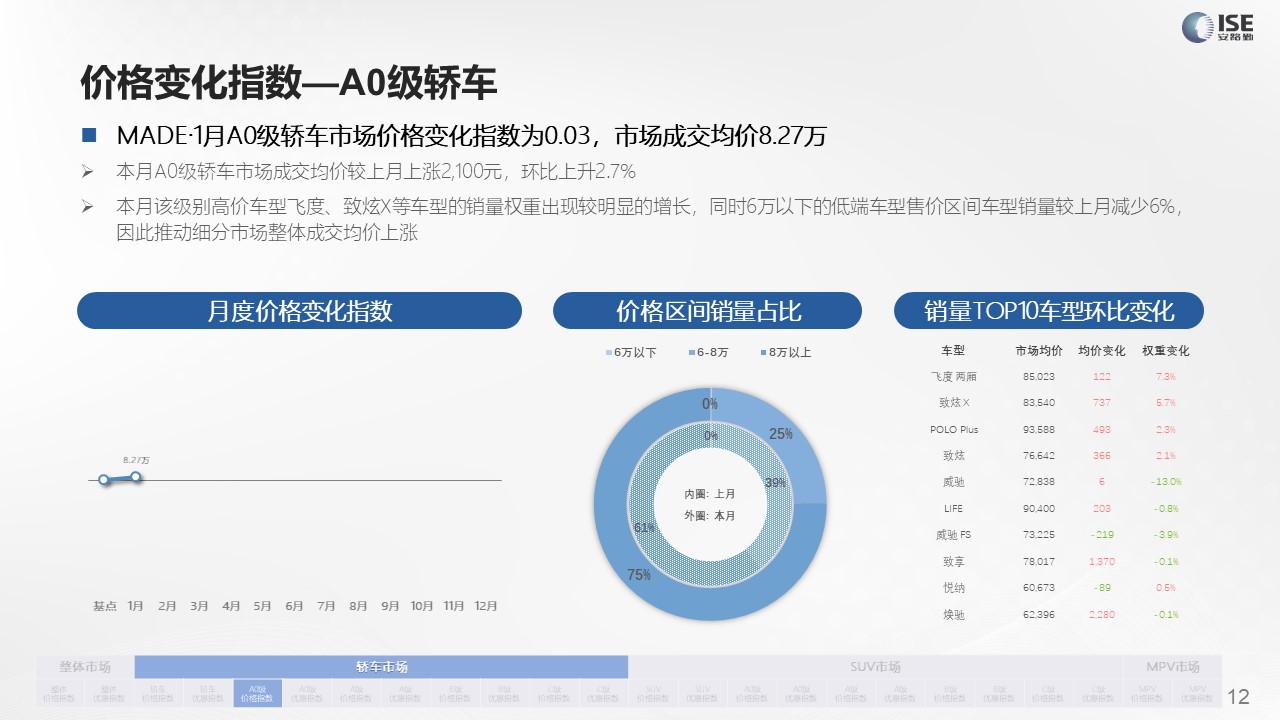
Task: Click the 销量TOP10车型环比变化 header
Action: tap(1048, 311)
